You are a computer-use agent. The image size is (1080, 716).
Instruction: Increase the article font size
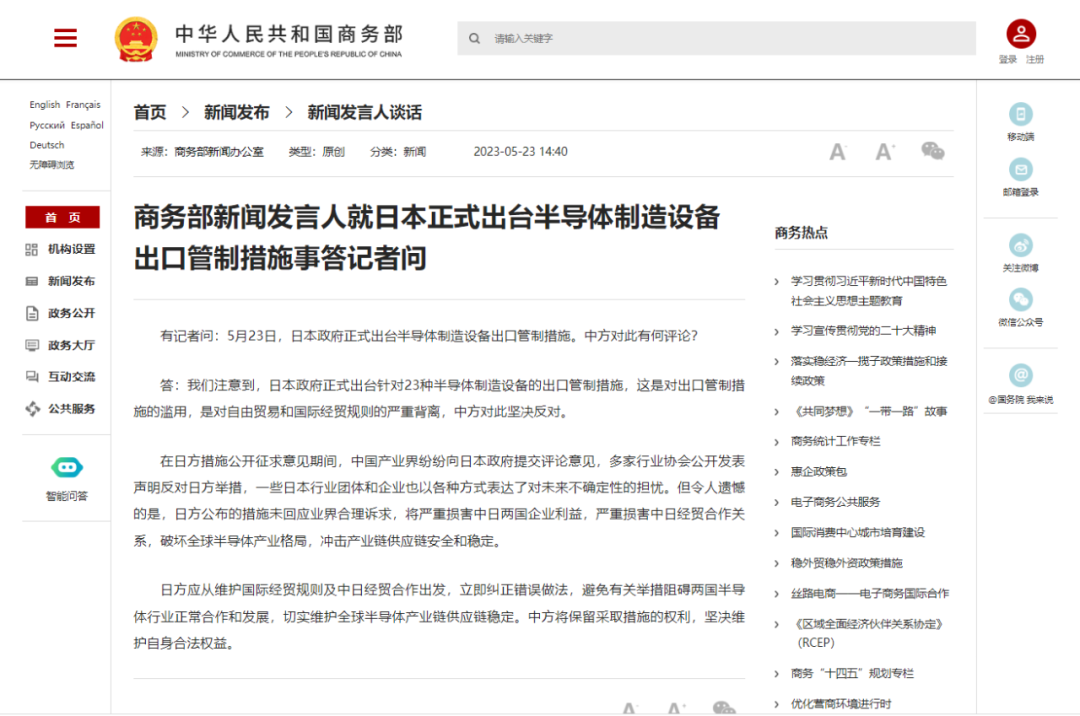click(x=885, y=151)
